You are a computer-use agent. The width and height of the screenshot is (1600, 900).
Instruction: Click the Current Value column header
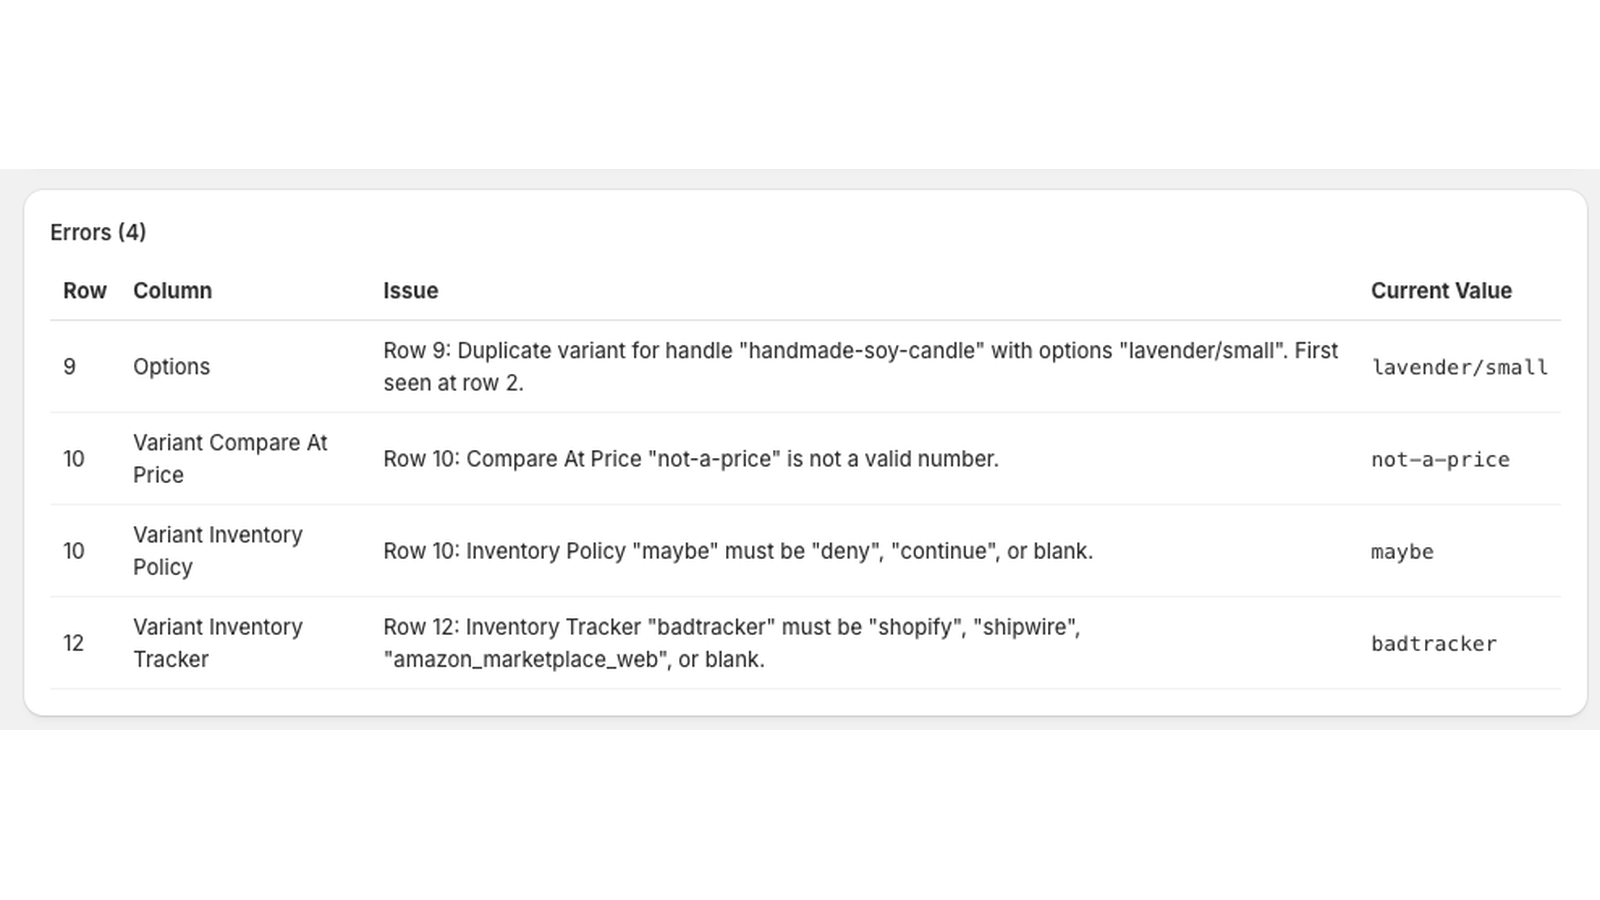tap(1440, 290)
